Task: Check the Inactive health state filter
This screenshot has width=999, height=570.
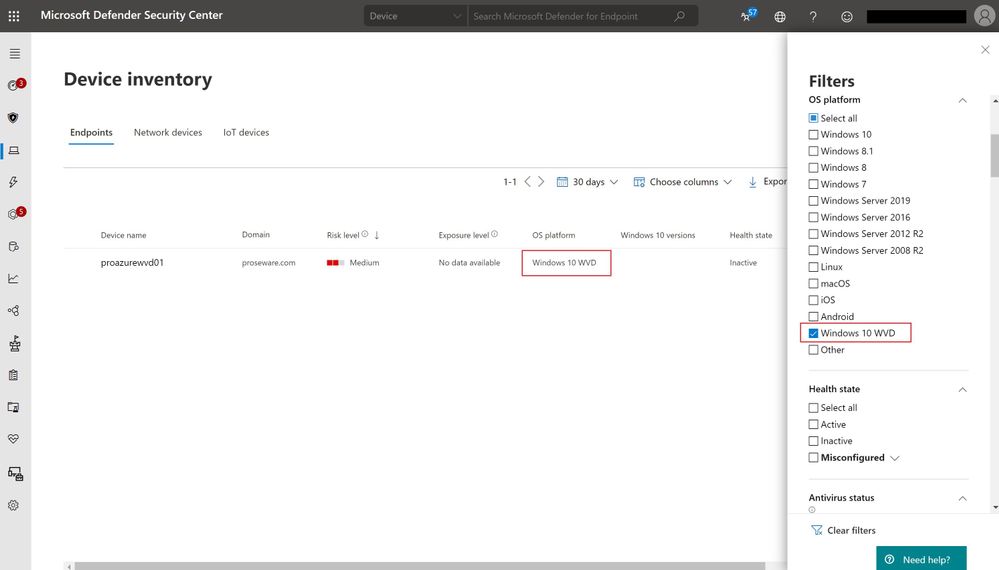Action: click(x=813, y=441)
